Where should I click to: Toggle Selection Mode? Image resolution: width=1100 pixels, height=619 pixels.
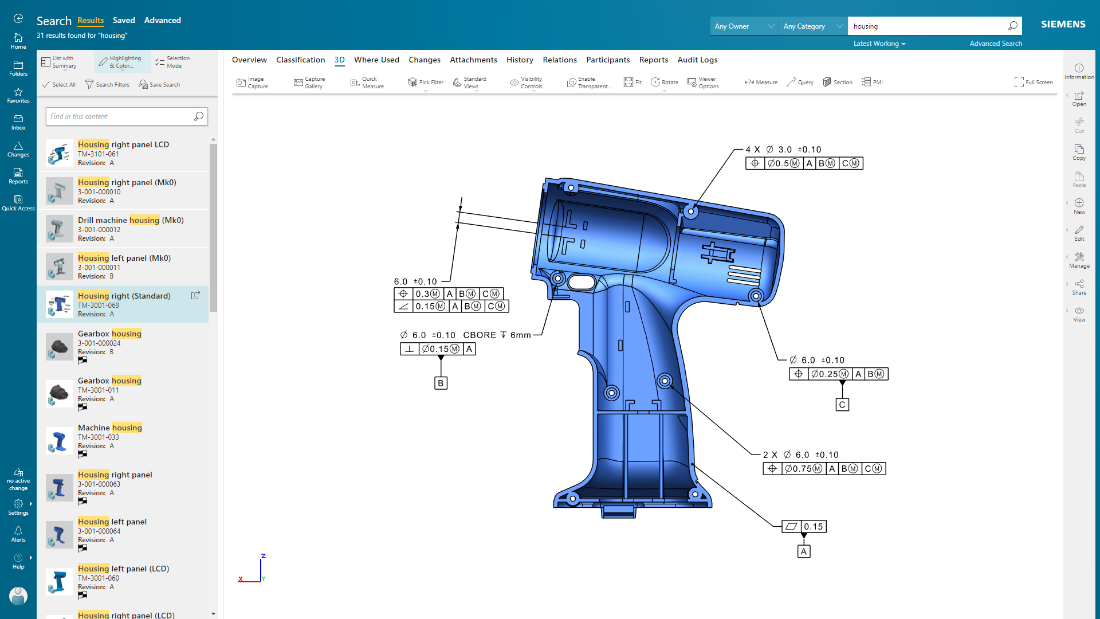(x=172, y=62)
